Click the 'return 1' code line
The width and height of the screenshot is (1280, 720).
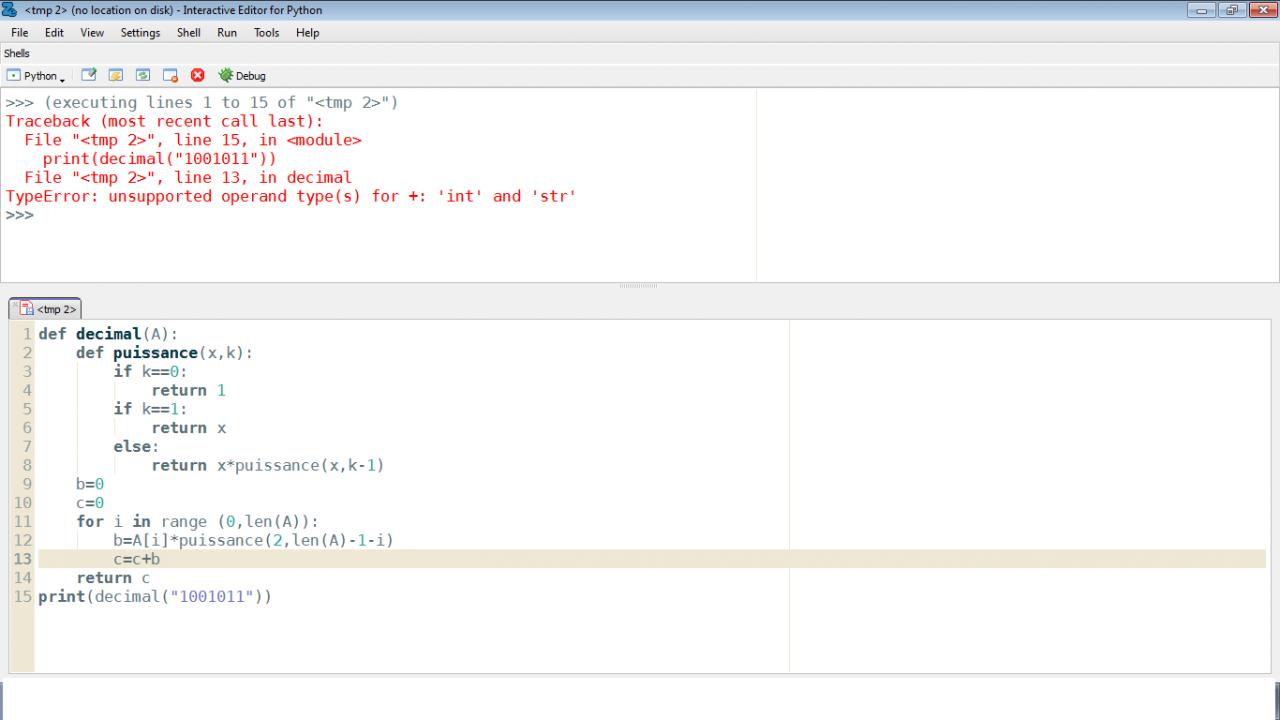point(189,390)
